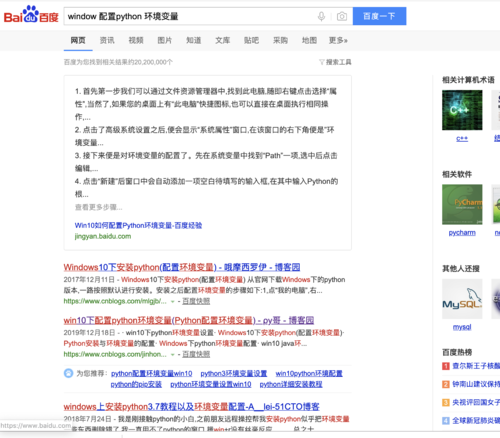Focus the search query input field

pos(190,16)
